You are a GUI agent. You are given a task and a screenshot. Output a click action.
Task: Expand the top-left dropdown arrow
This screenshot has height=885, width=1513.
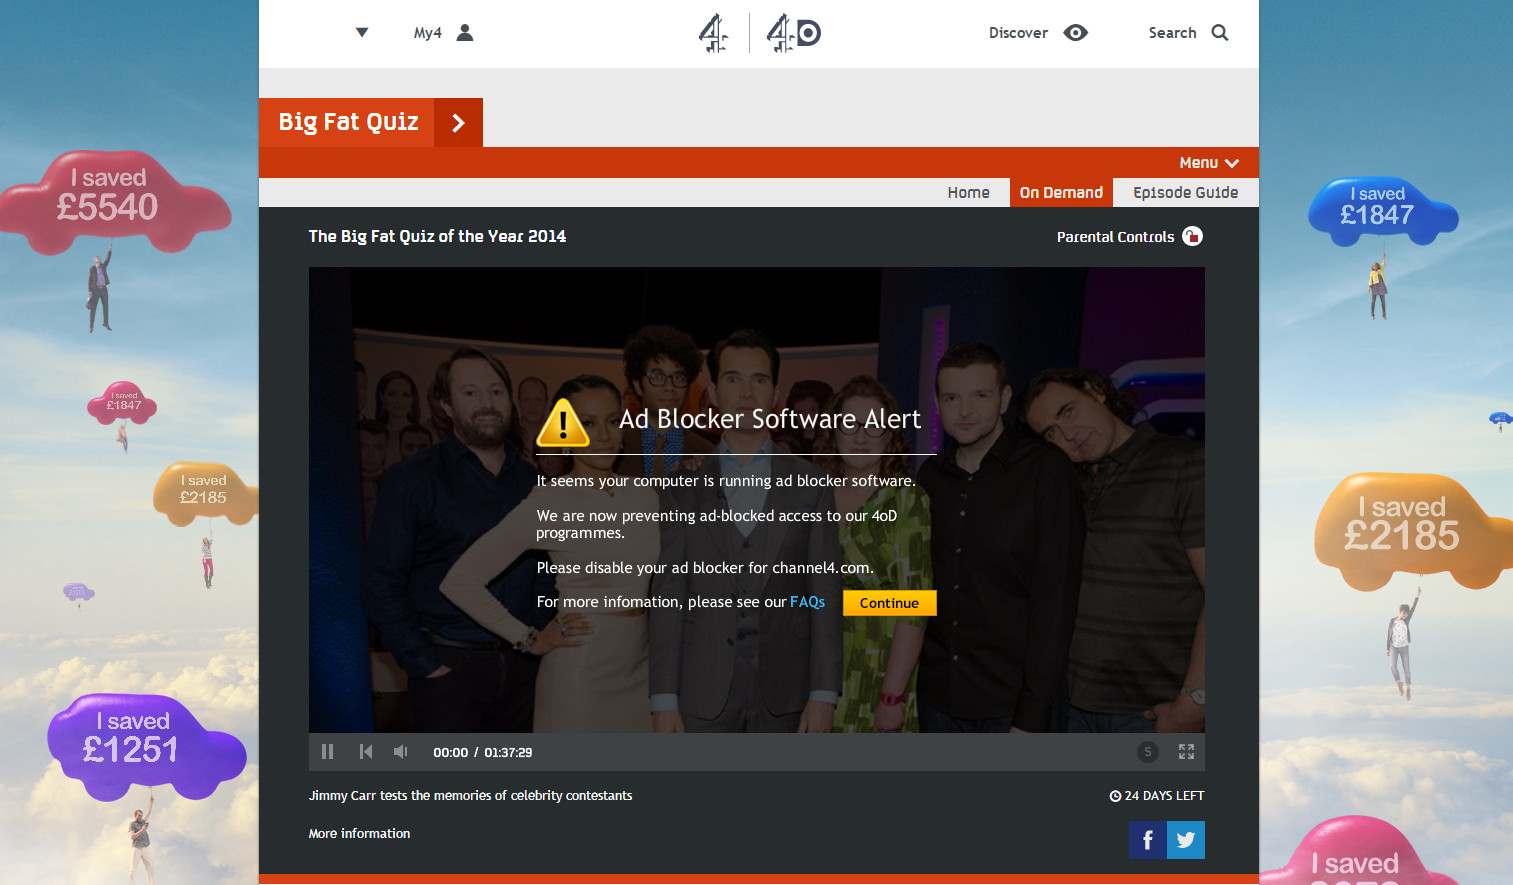click(x=362, y=33)
